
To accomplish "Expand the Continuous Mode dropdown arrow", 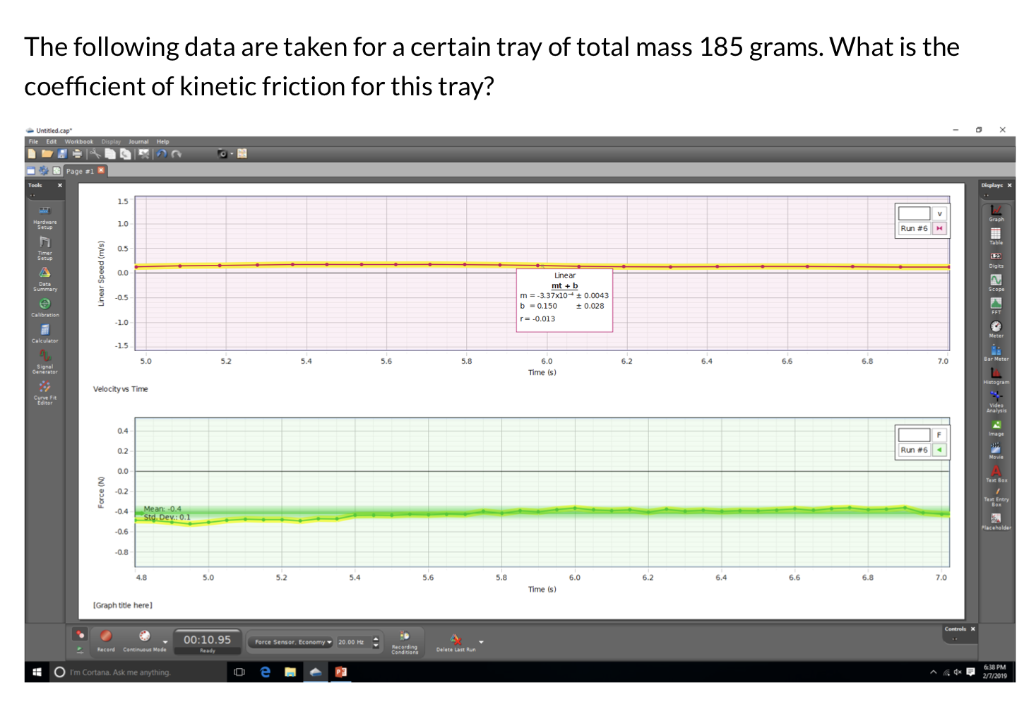I will coord(163,643).
